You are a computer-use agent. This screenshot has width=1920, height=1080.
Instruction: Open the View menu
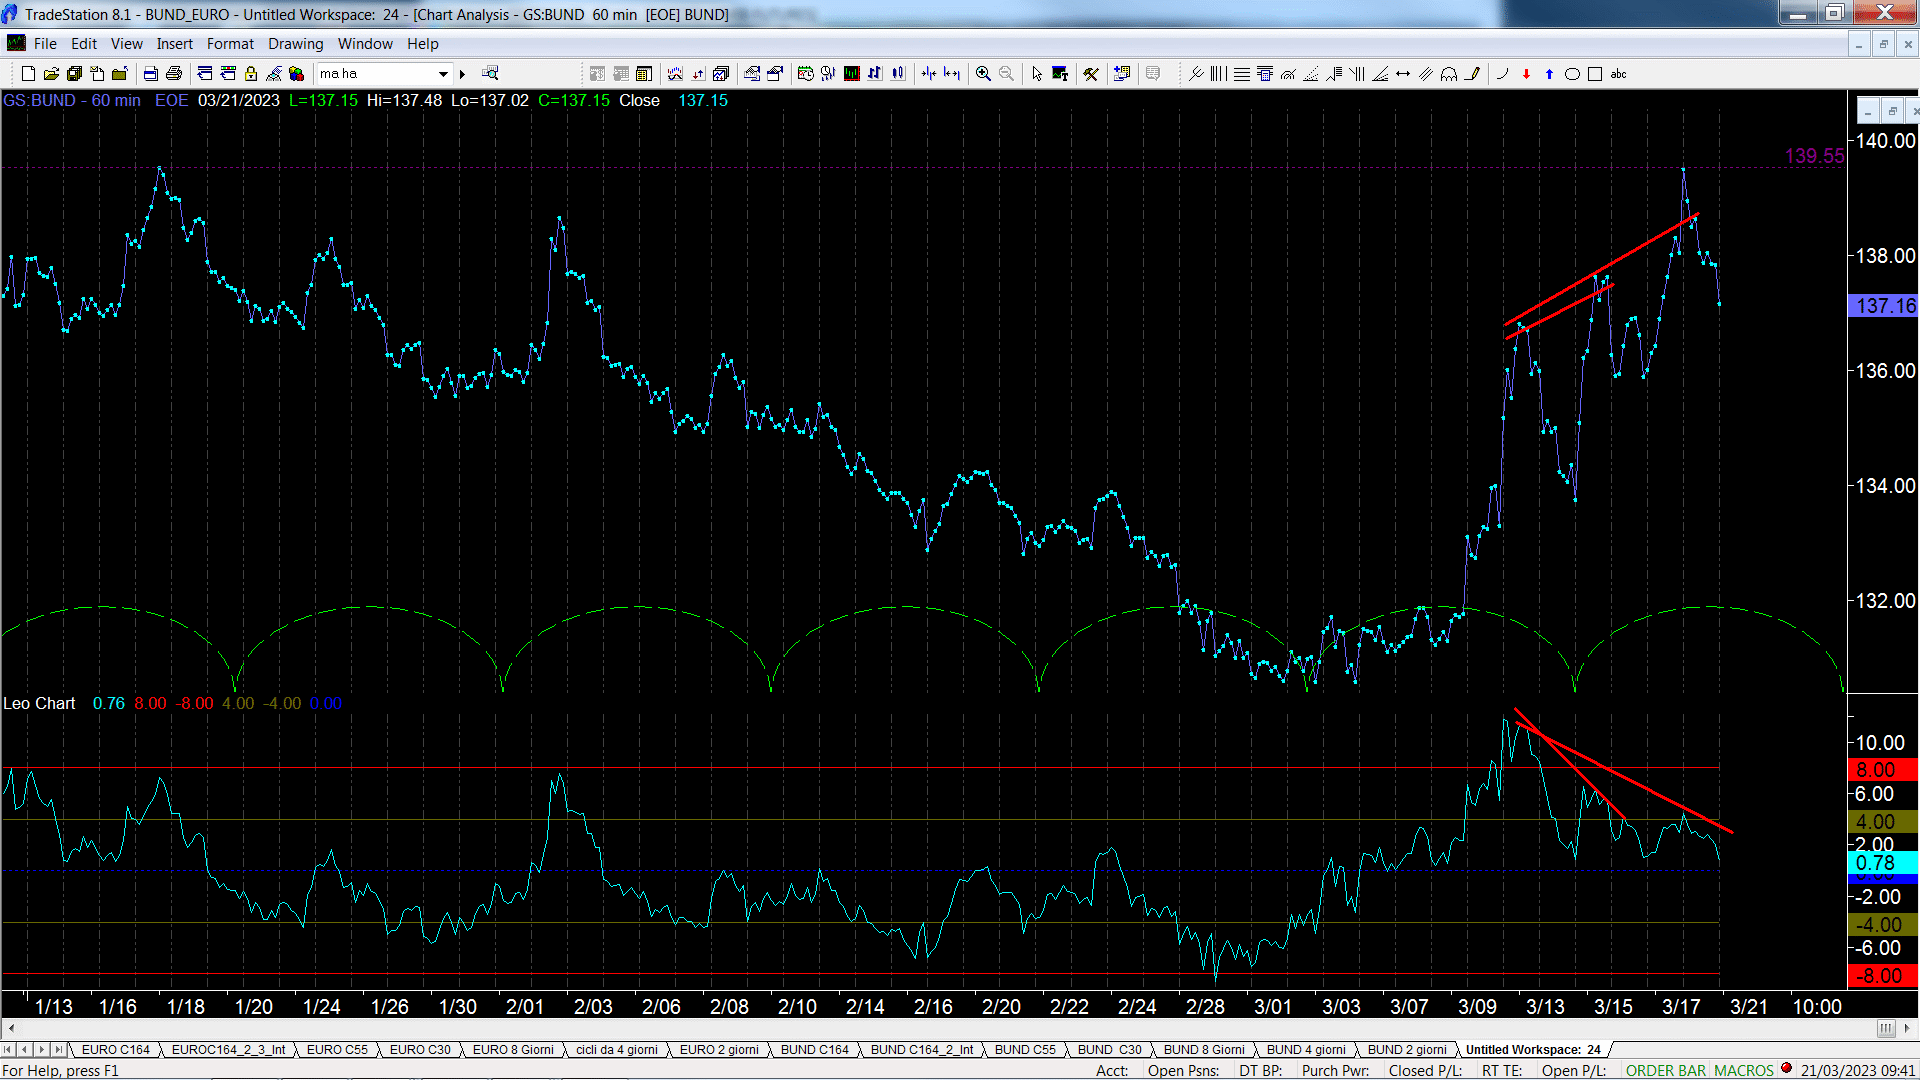(x=126, y=44)
